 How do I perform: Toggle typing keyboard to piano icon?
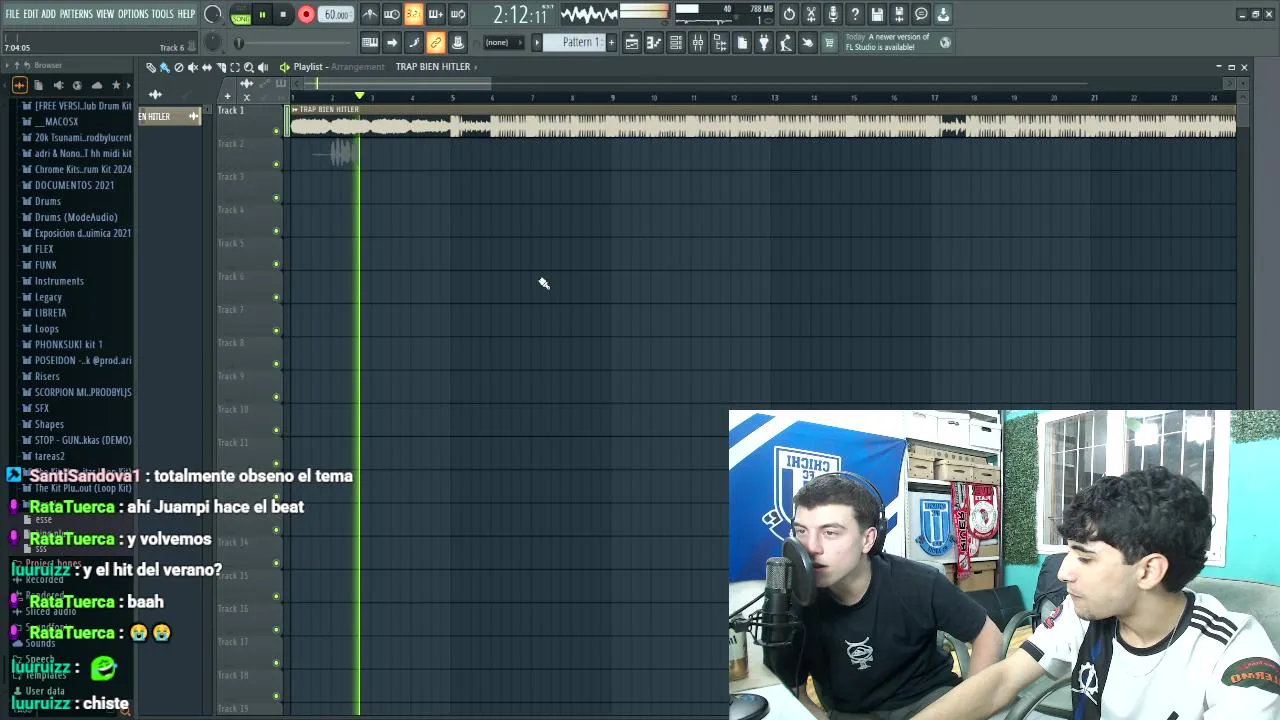370,42
